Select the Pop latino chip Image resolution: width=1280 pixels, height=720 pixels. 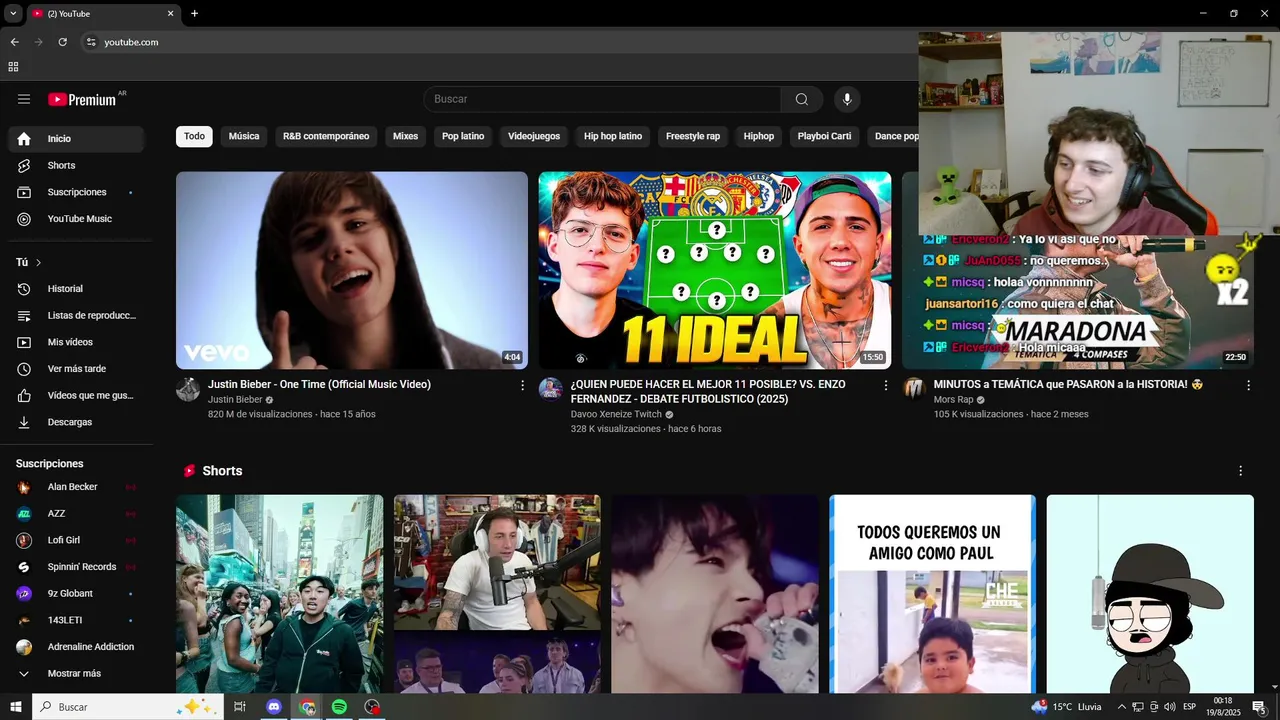tap(463, 136)
